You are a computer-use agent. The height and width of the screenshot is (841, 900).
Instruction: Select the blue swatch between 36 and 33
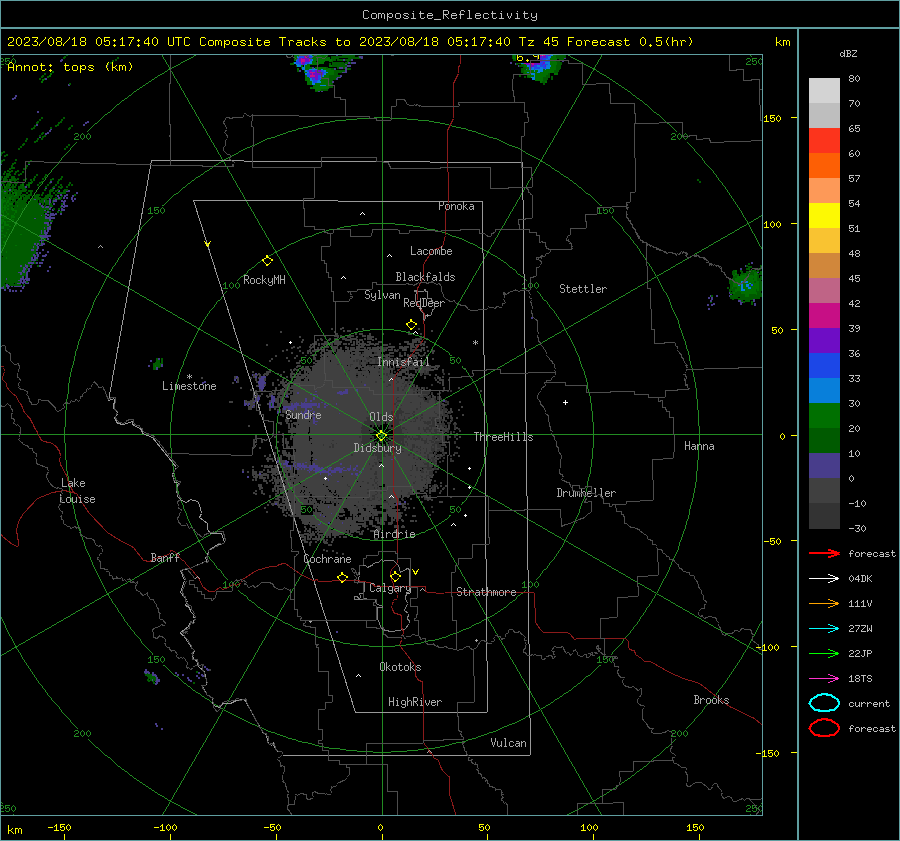pos(824,365)
